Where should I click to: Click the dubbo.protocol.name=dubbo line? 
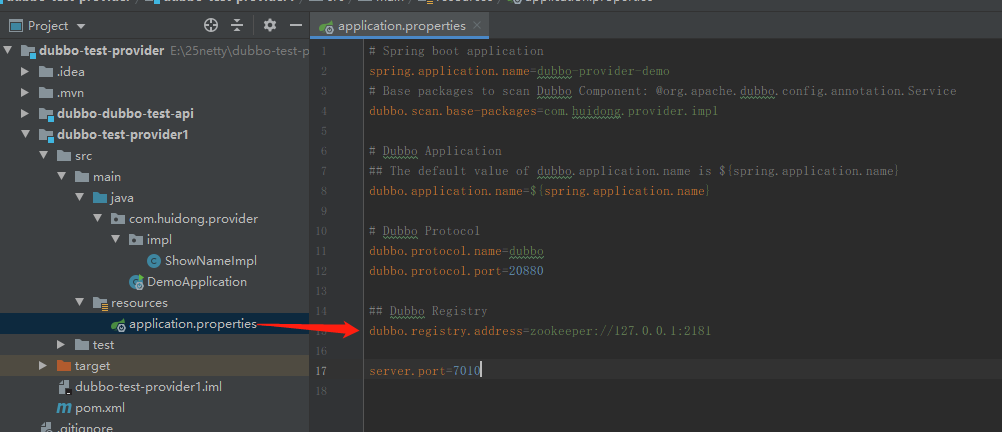[x=456, y=251]
